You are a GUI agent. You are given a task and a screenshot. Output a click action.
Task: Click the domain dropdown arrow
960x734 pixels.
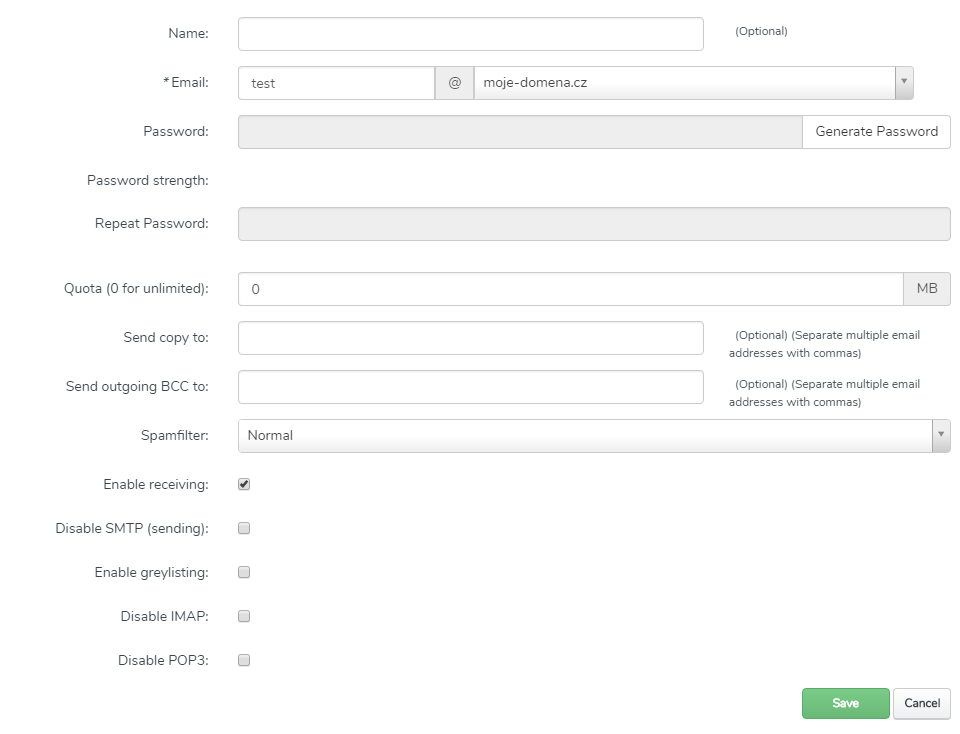[x=904, y=83]
